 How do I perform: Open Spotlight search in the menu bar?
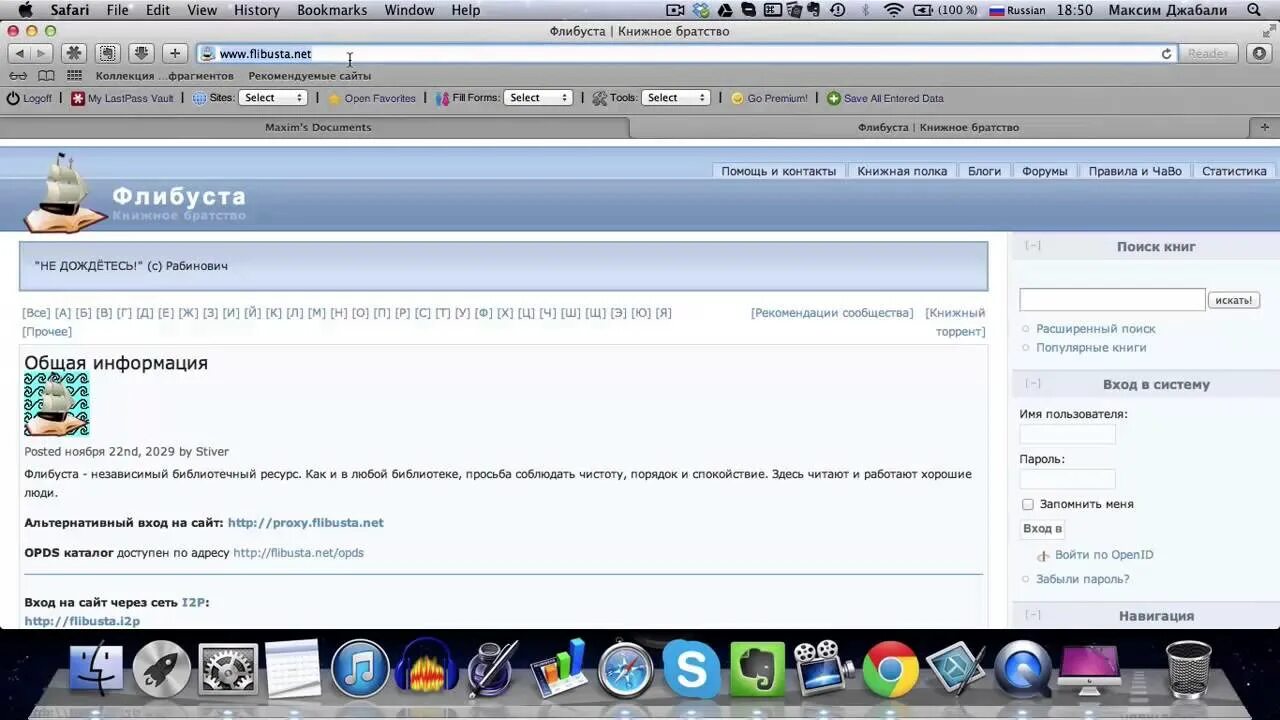1254,10
